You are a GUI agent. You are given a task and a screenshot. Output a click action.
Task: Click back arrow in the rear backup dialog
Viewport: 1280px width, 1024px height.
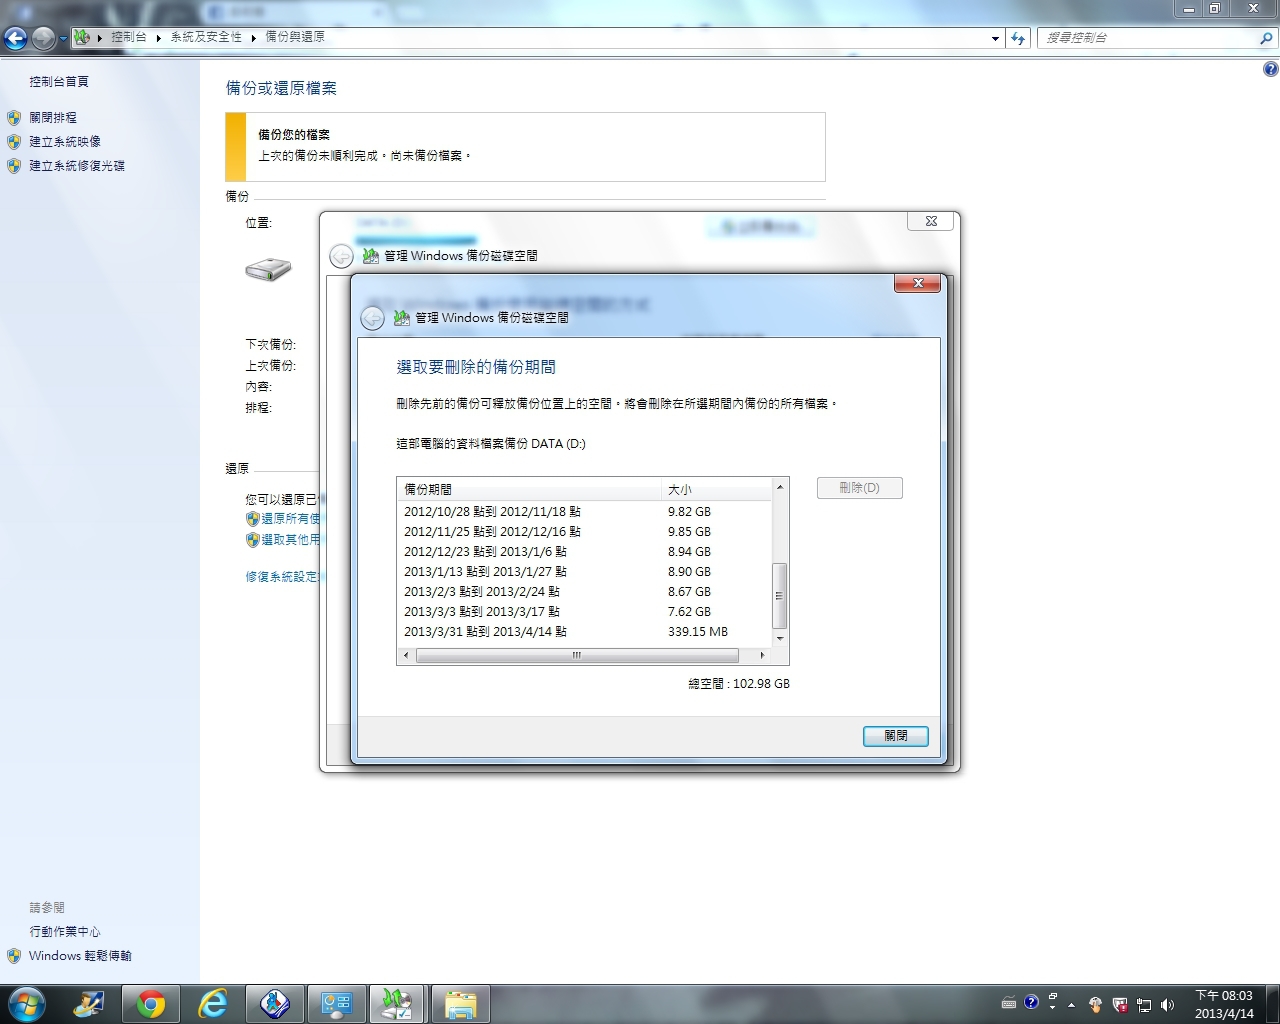341,256
